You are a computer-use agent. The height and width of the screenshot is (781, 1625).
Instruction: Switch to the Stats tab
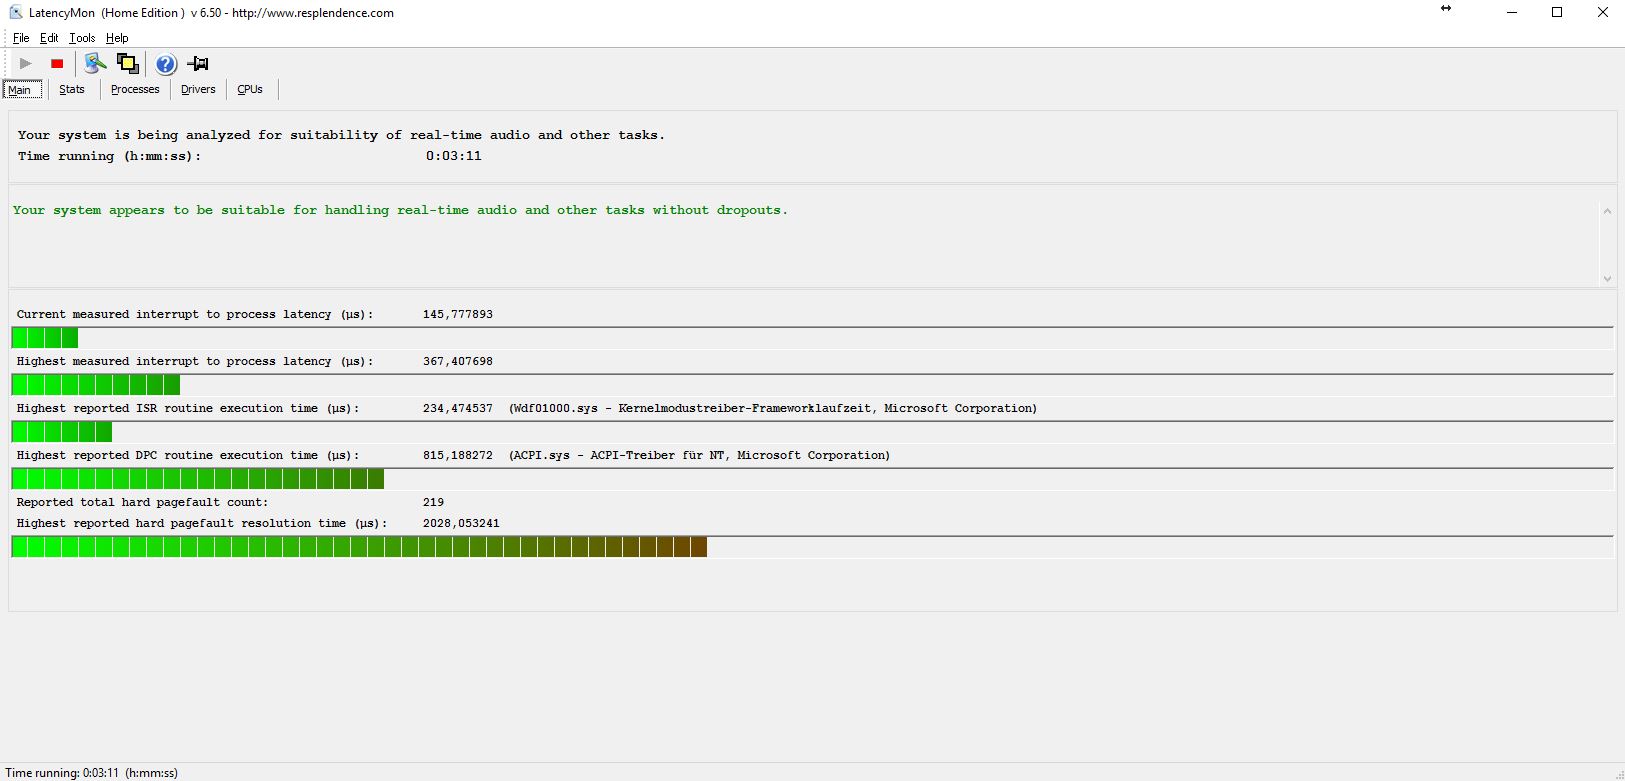point(72,89)
